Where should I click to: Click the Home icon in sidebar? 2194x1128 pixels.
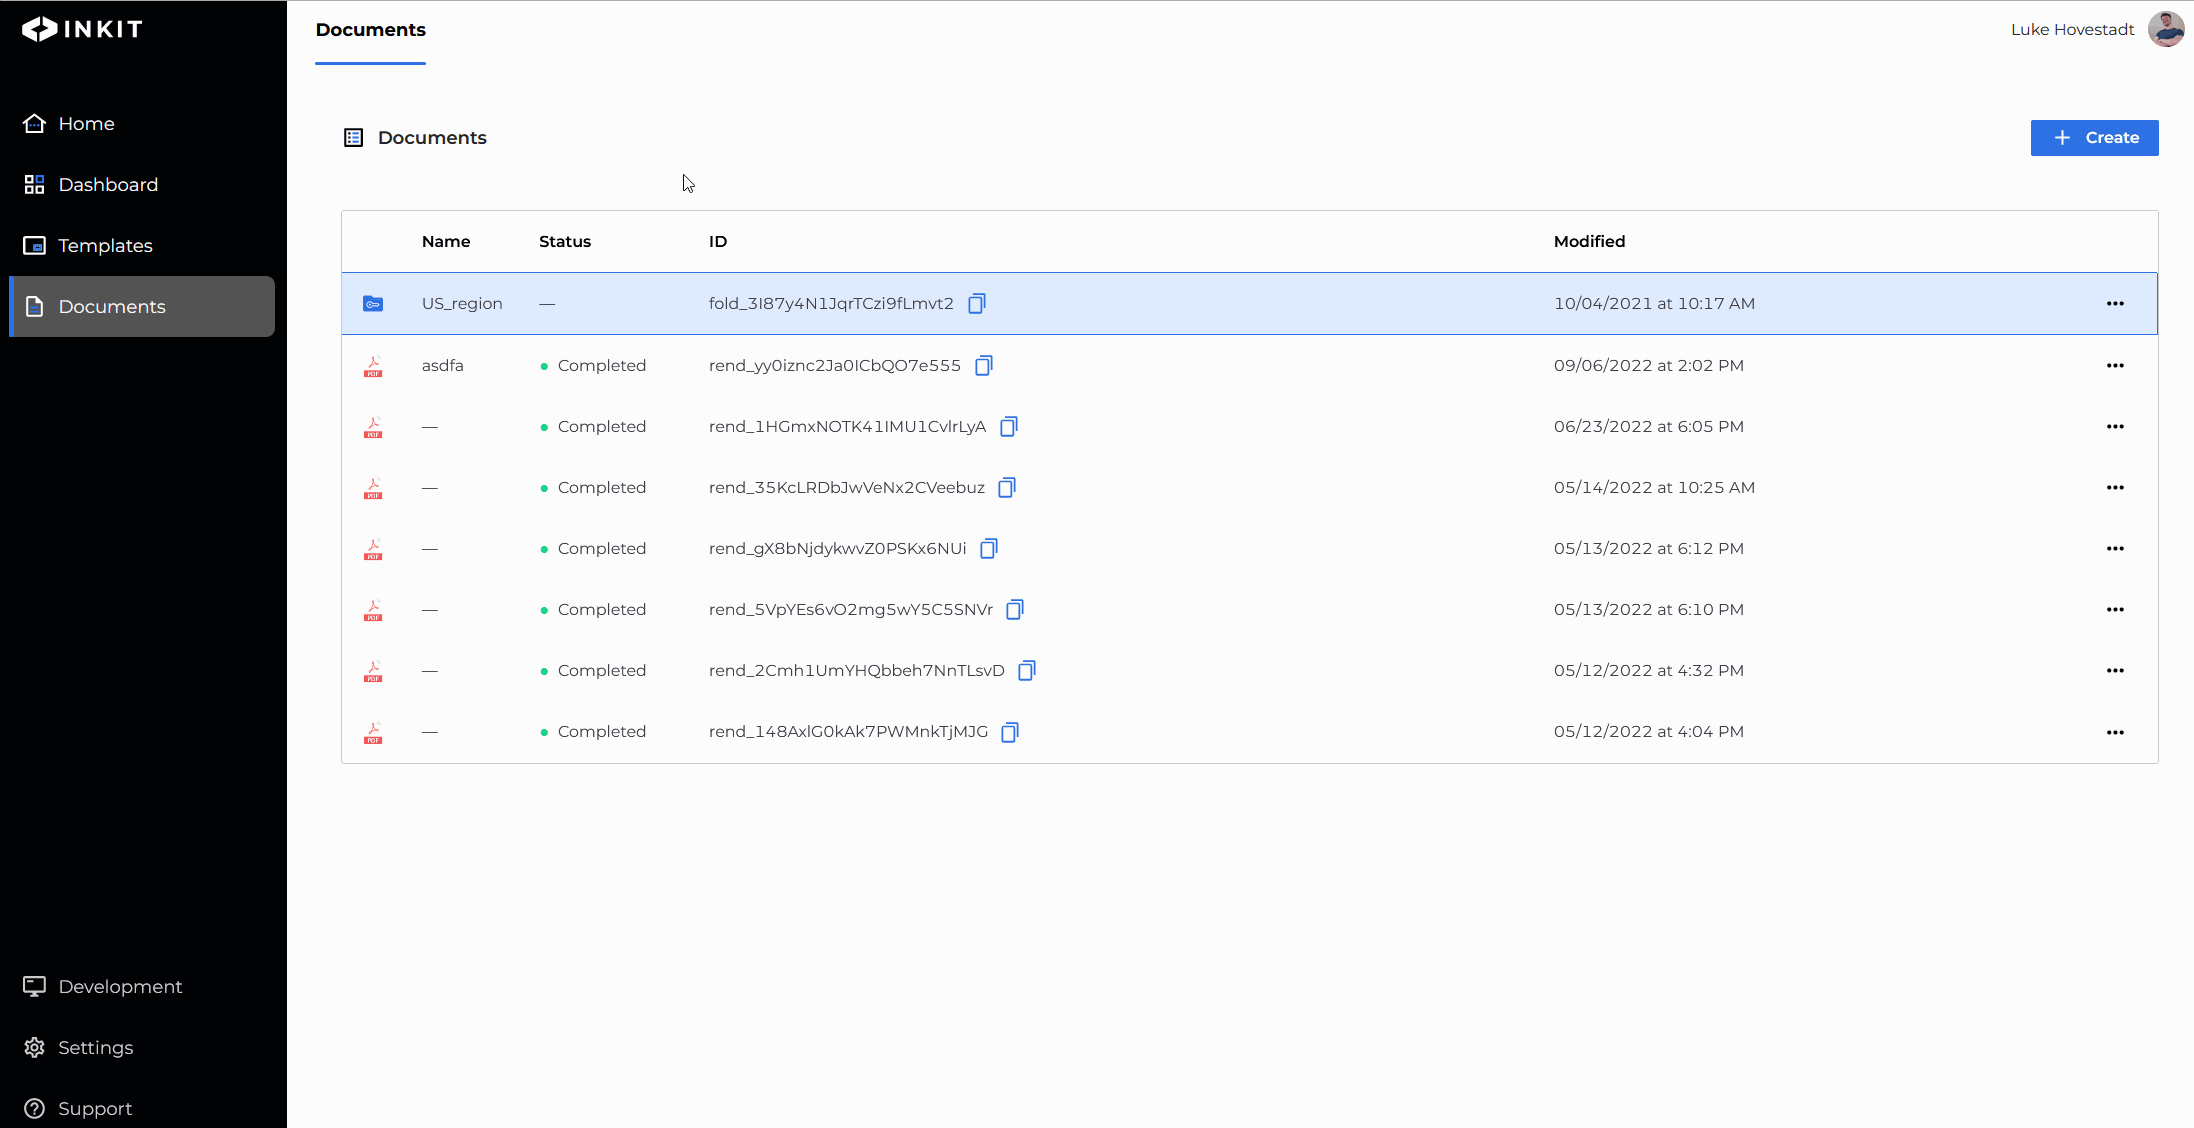tap(35, 122)
